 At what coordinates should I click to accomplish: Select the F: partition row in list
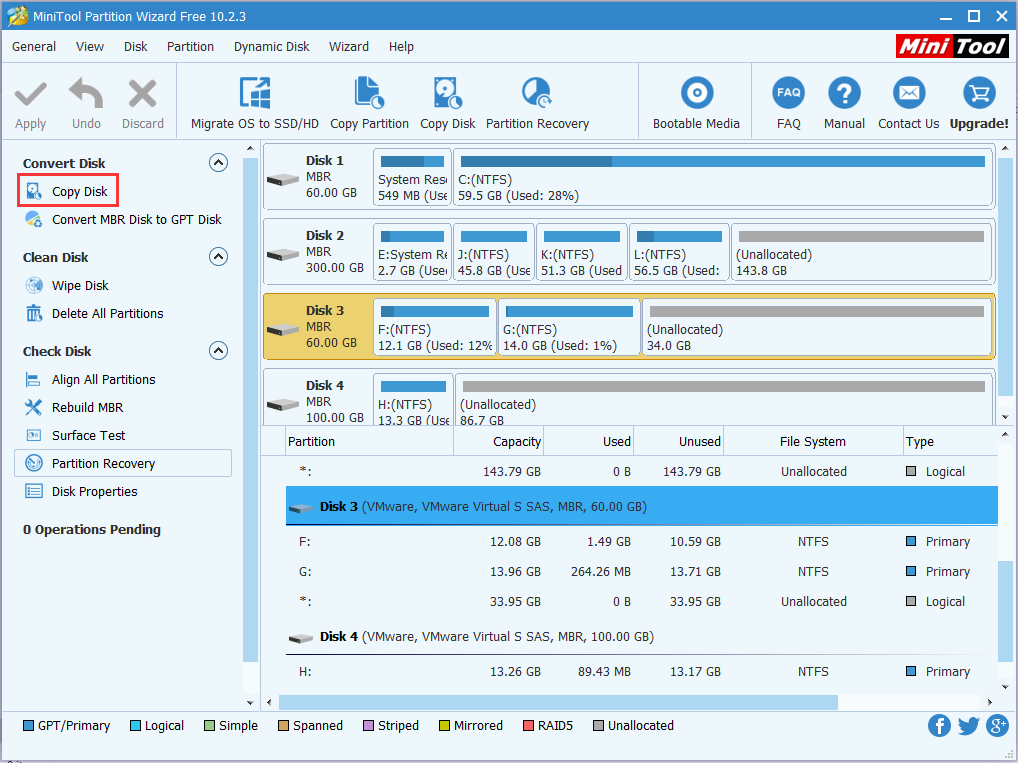pyautogui.click(x=641, y=542)
